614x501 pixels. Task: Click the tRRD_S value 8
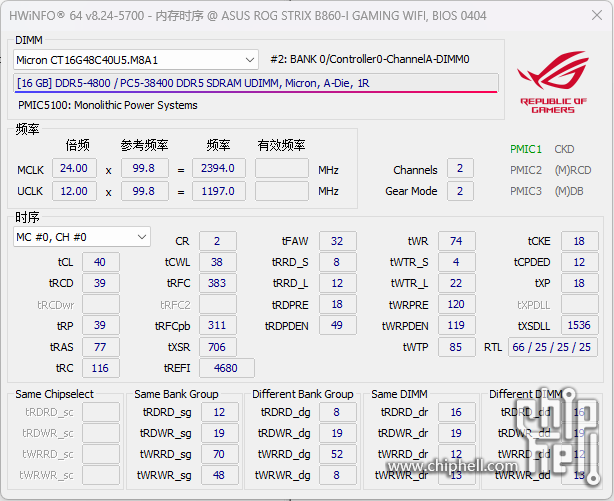pyautogui.click(x=338, y=262)
